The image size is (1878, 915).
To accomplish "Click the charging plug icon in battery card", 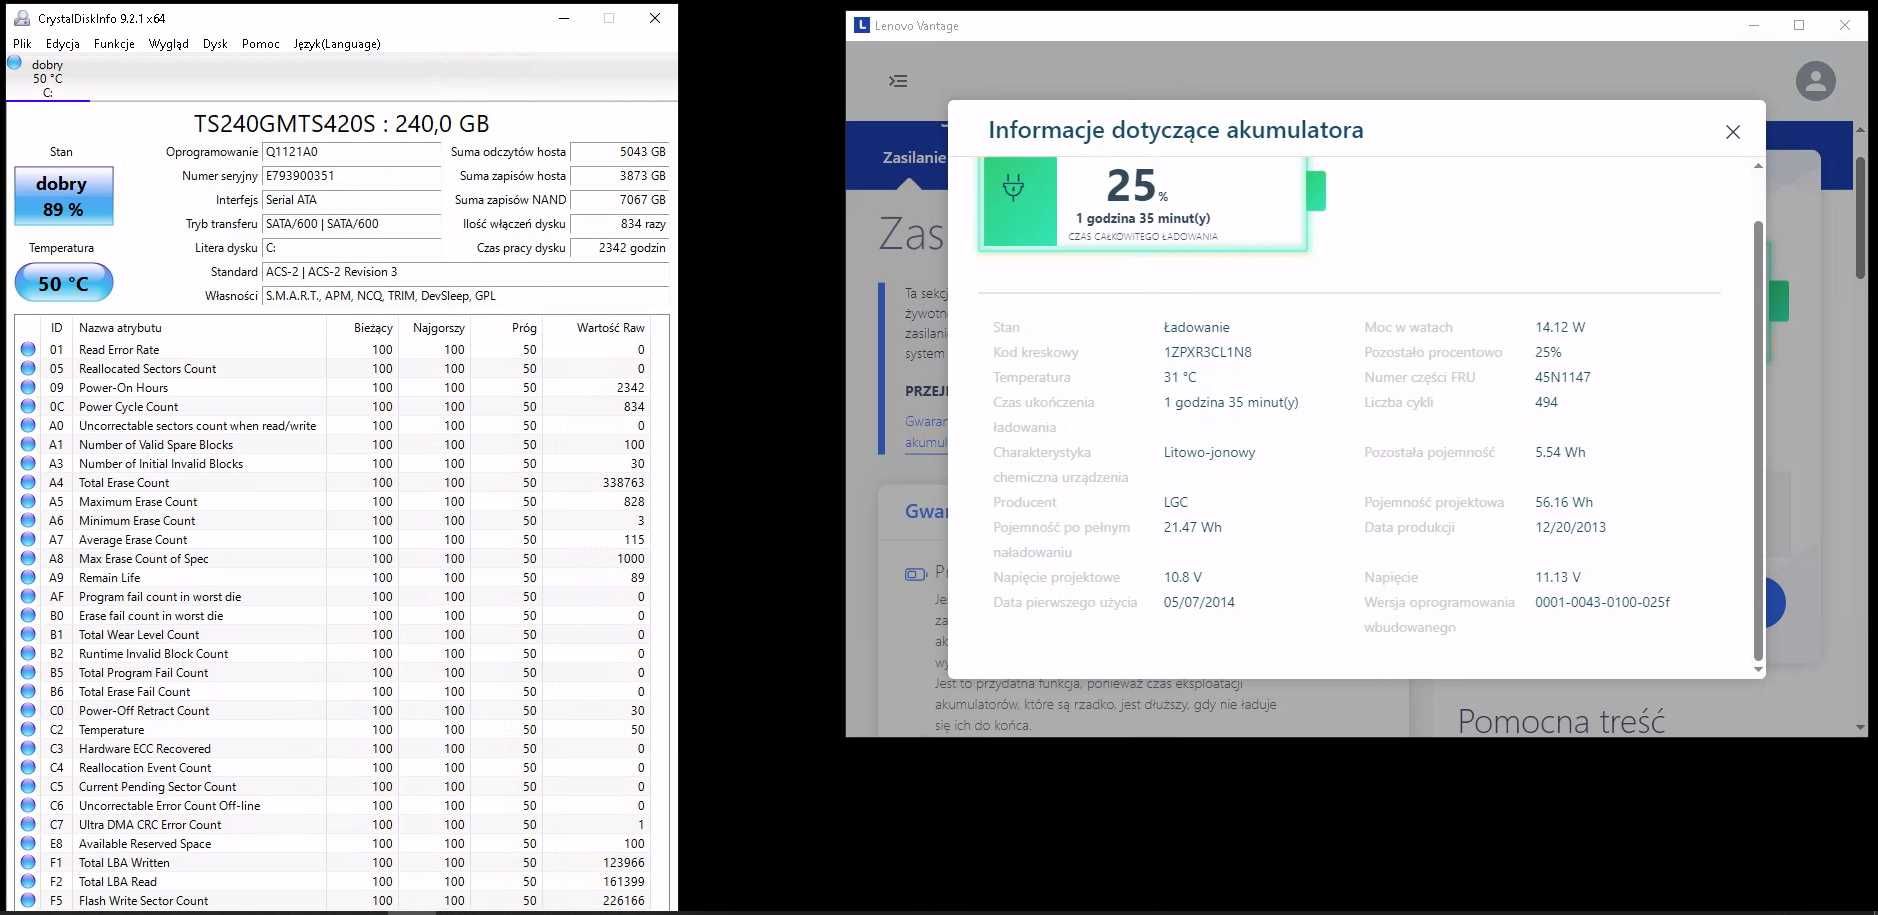I will pyautogui.click(x=1013, y=188).
